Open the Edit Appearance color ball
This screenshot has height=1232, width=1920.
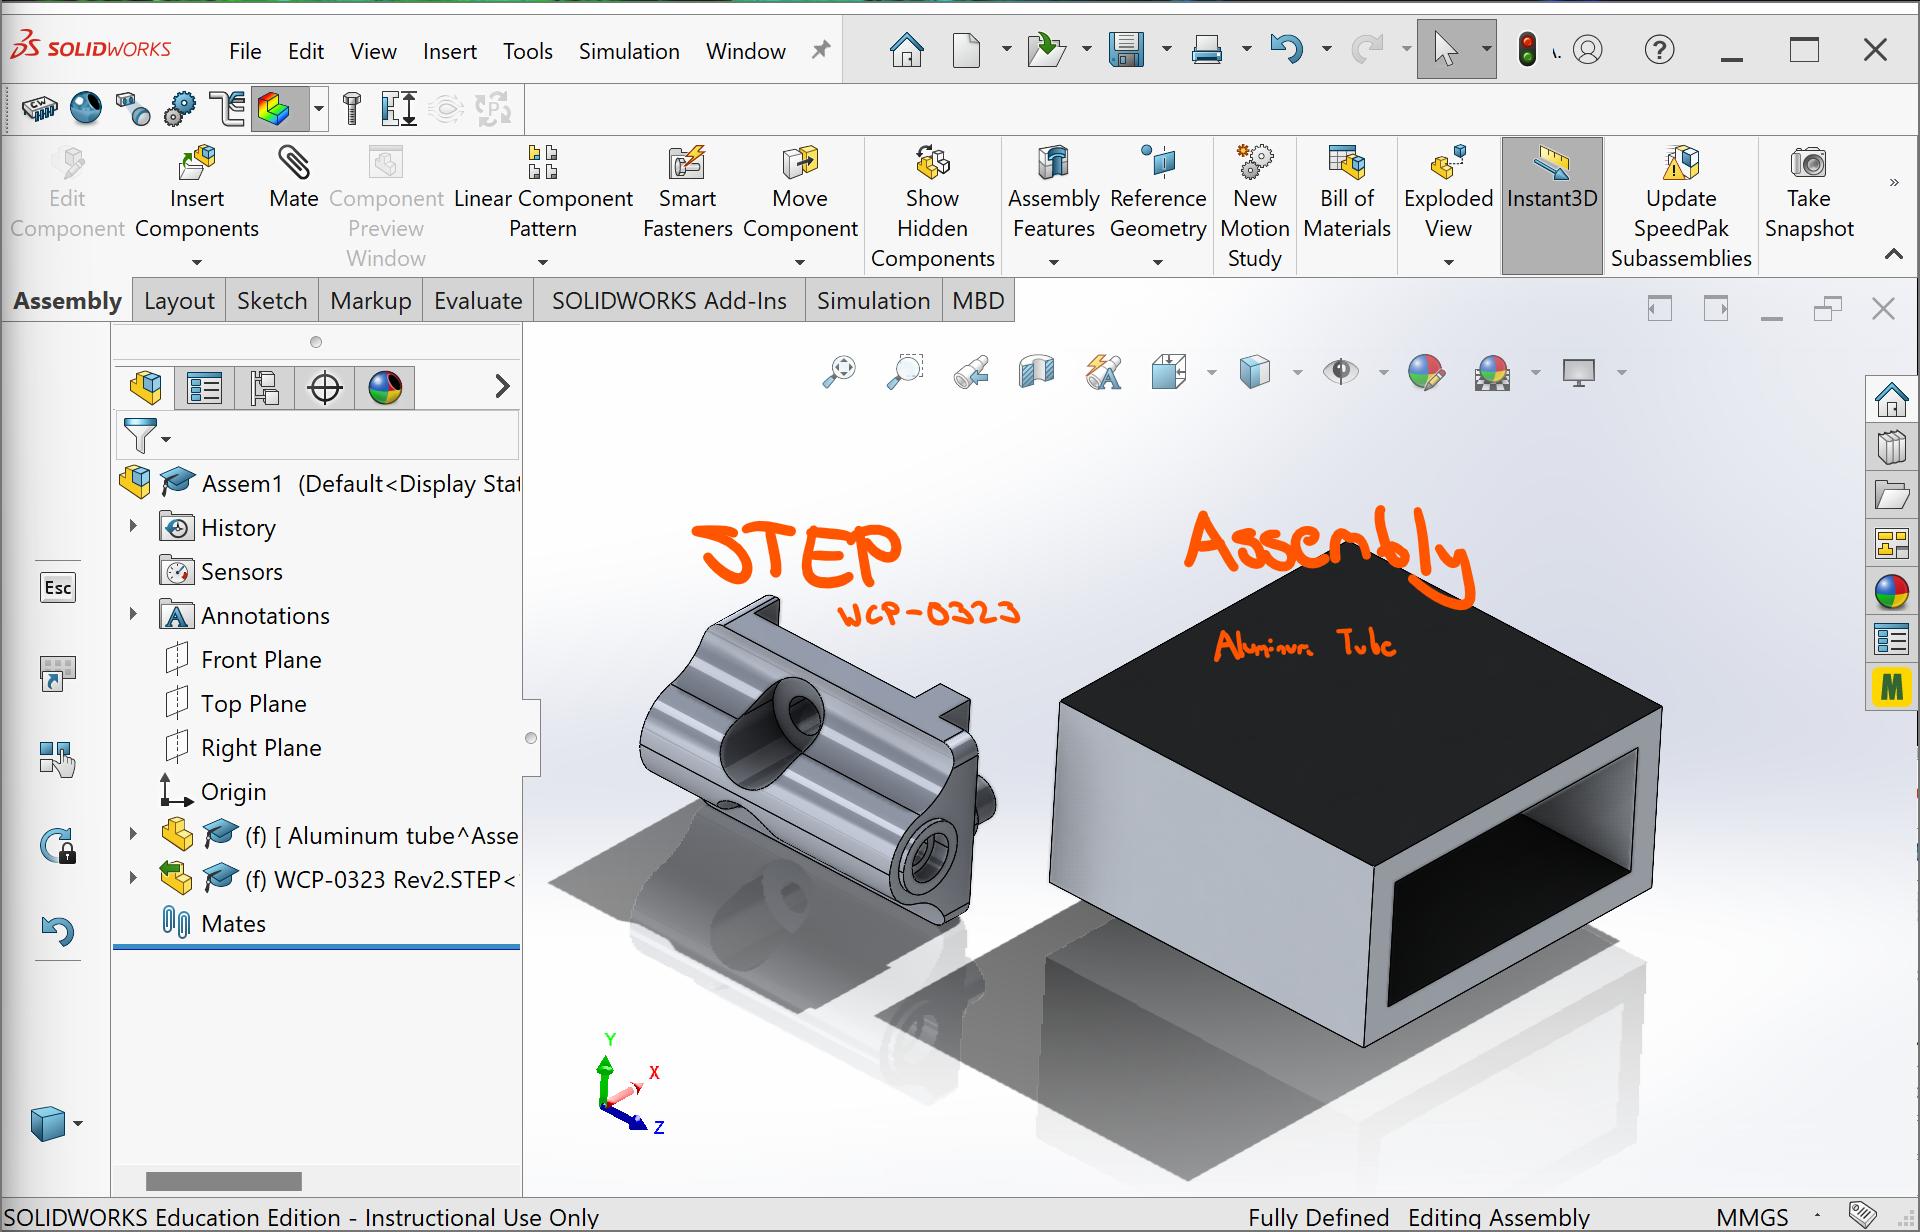1426,372
